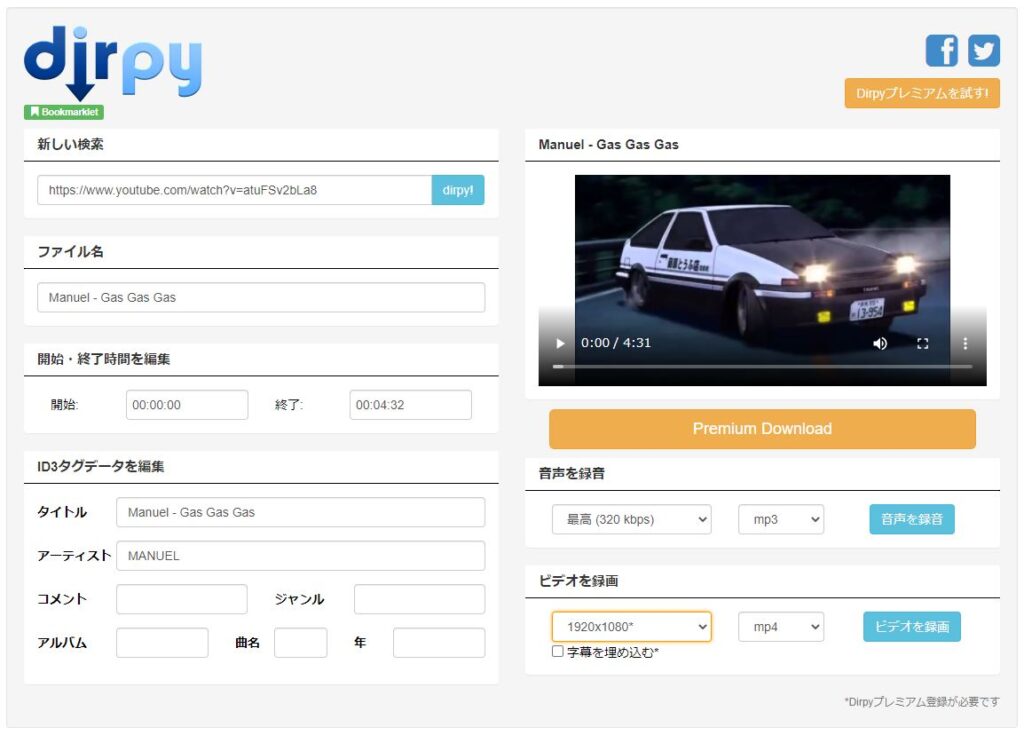This screenshot has width=1024, height=735.
Task: Click the タイトル title tag field
Action: [x=300, y=512]
